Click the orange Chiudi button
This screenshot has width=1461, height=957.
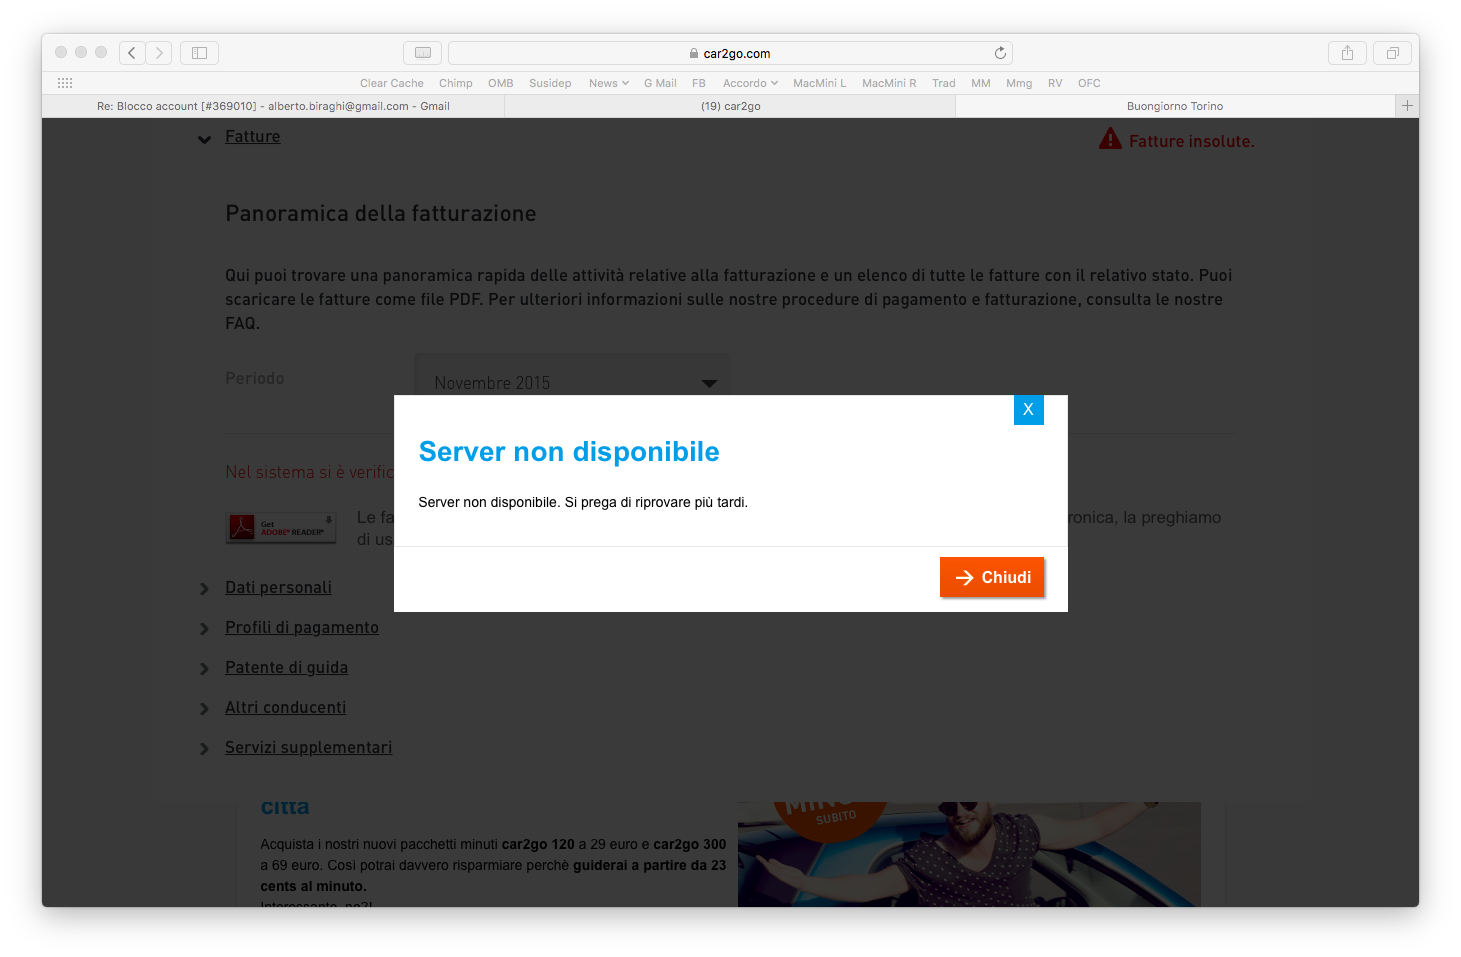coord(992,577)
